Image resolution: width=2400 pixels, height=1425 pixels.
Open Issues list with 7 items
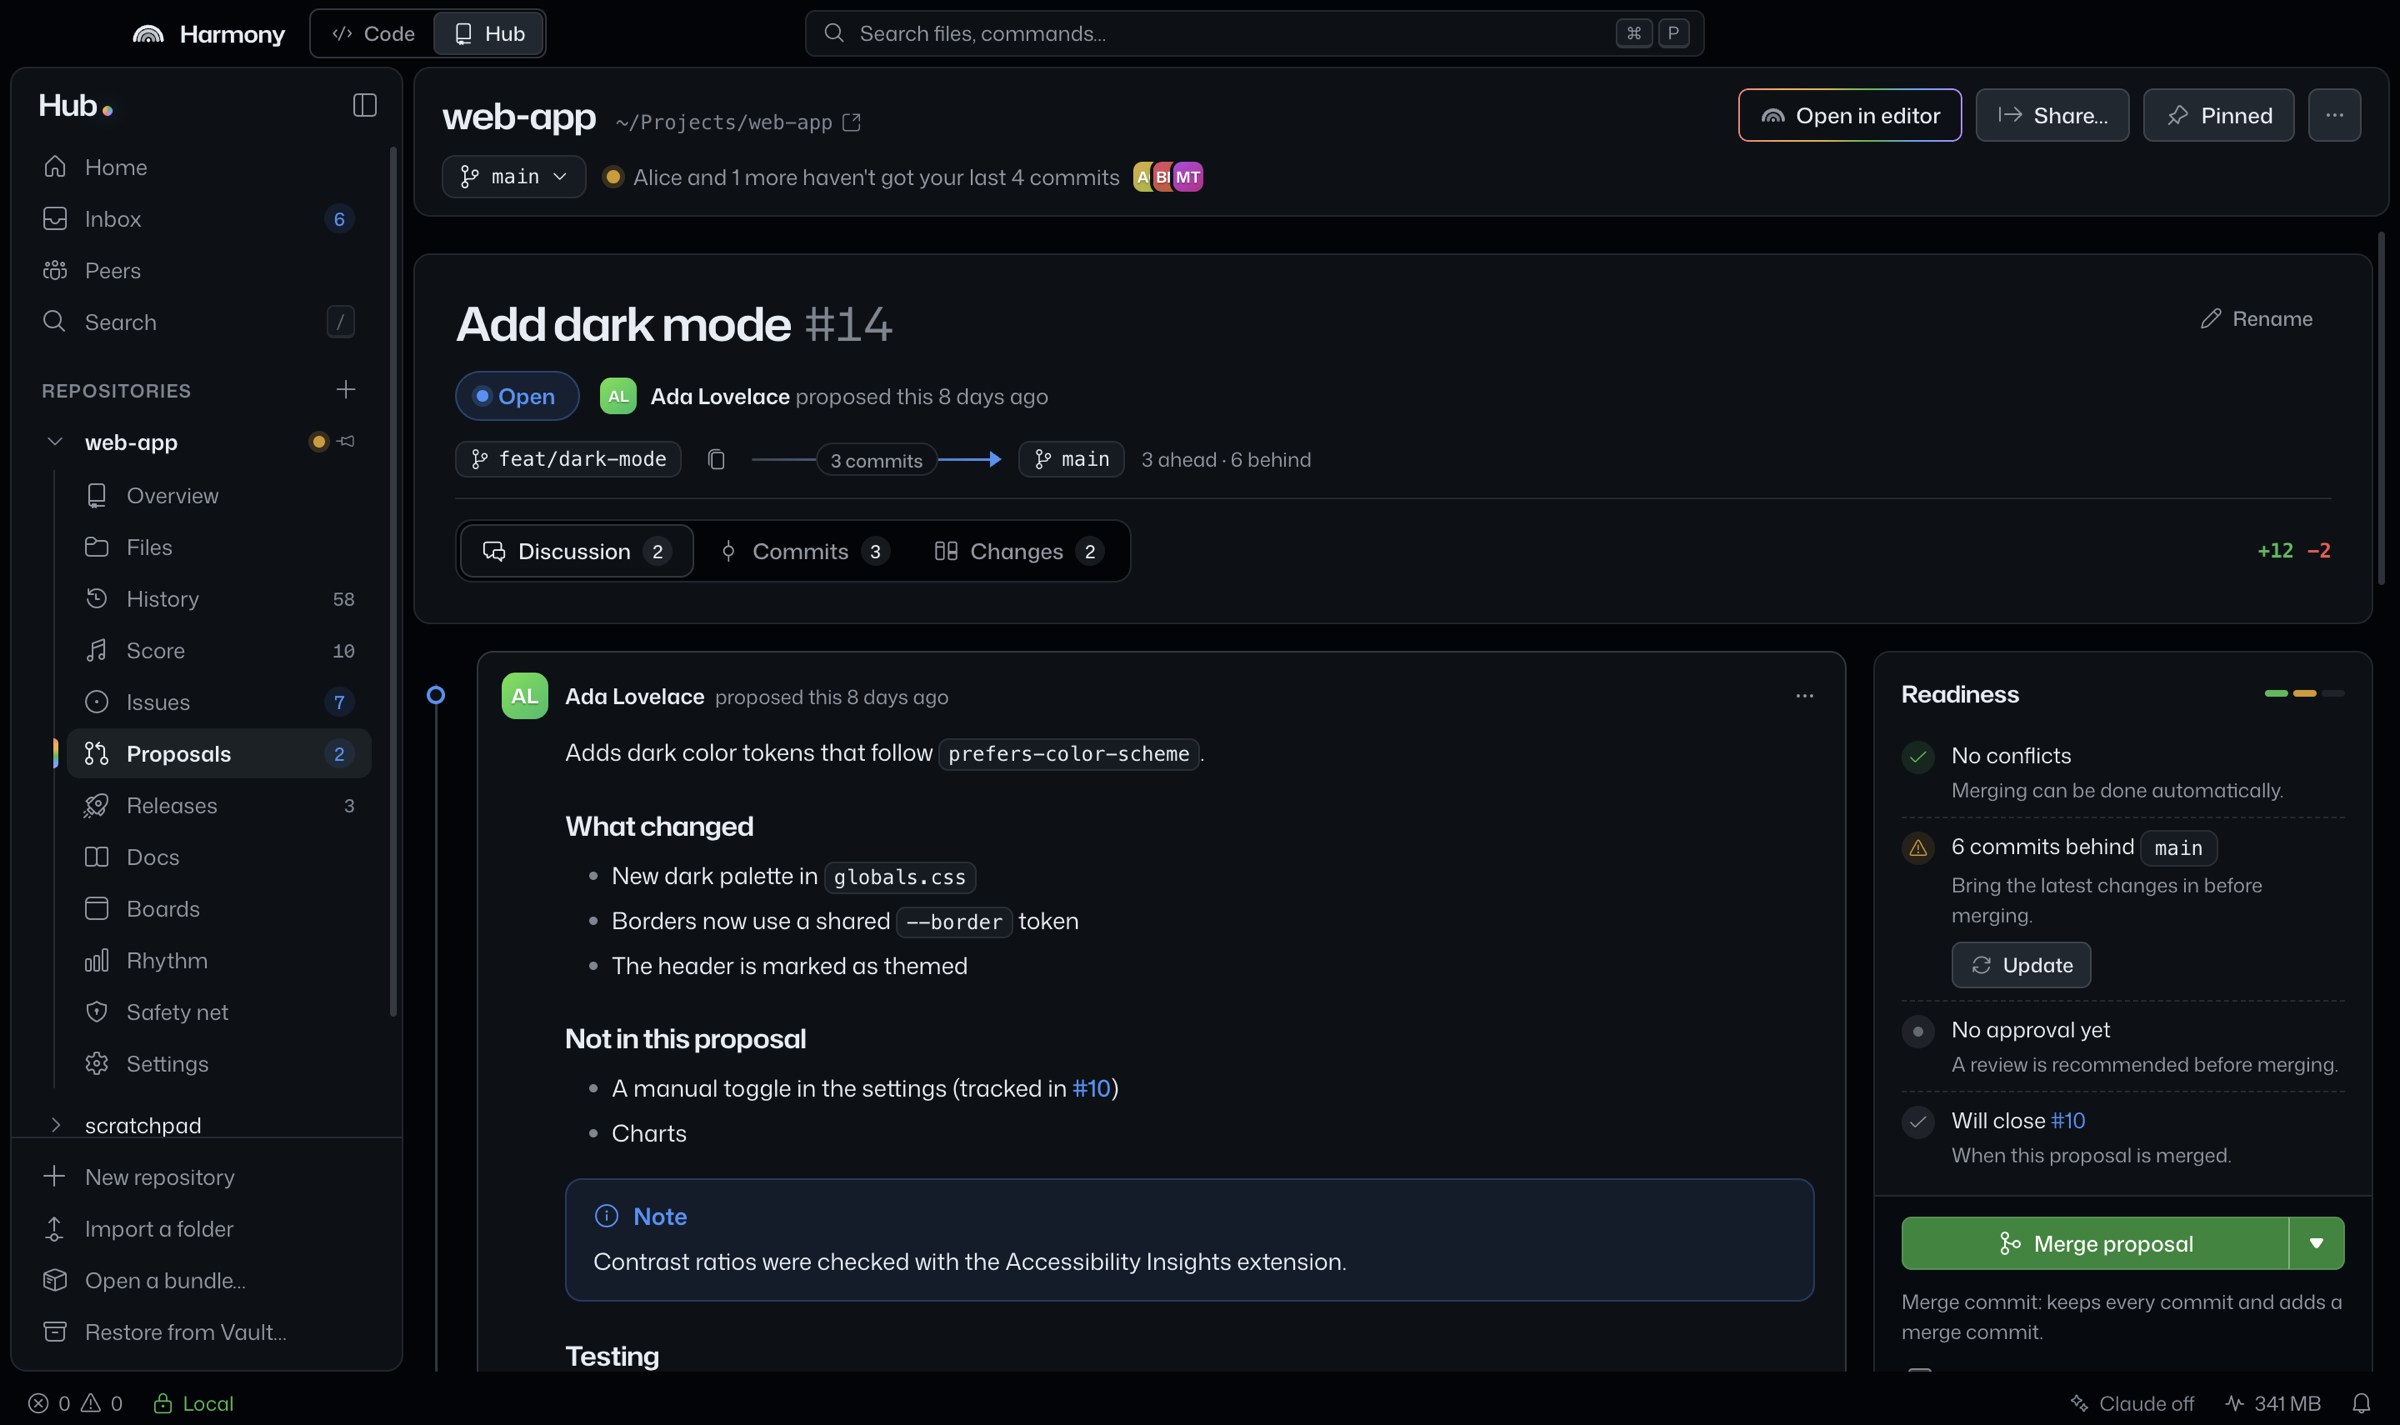[219, 702]
